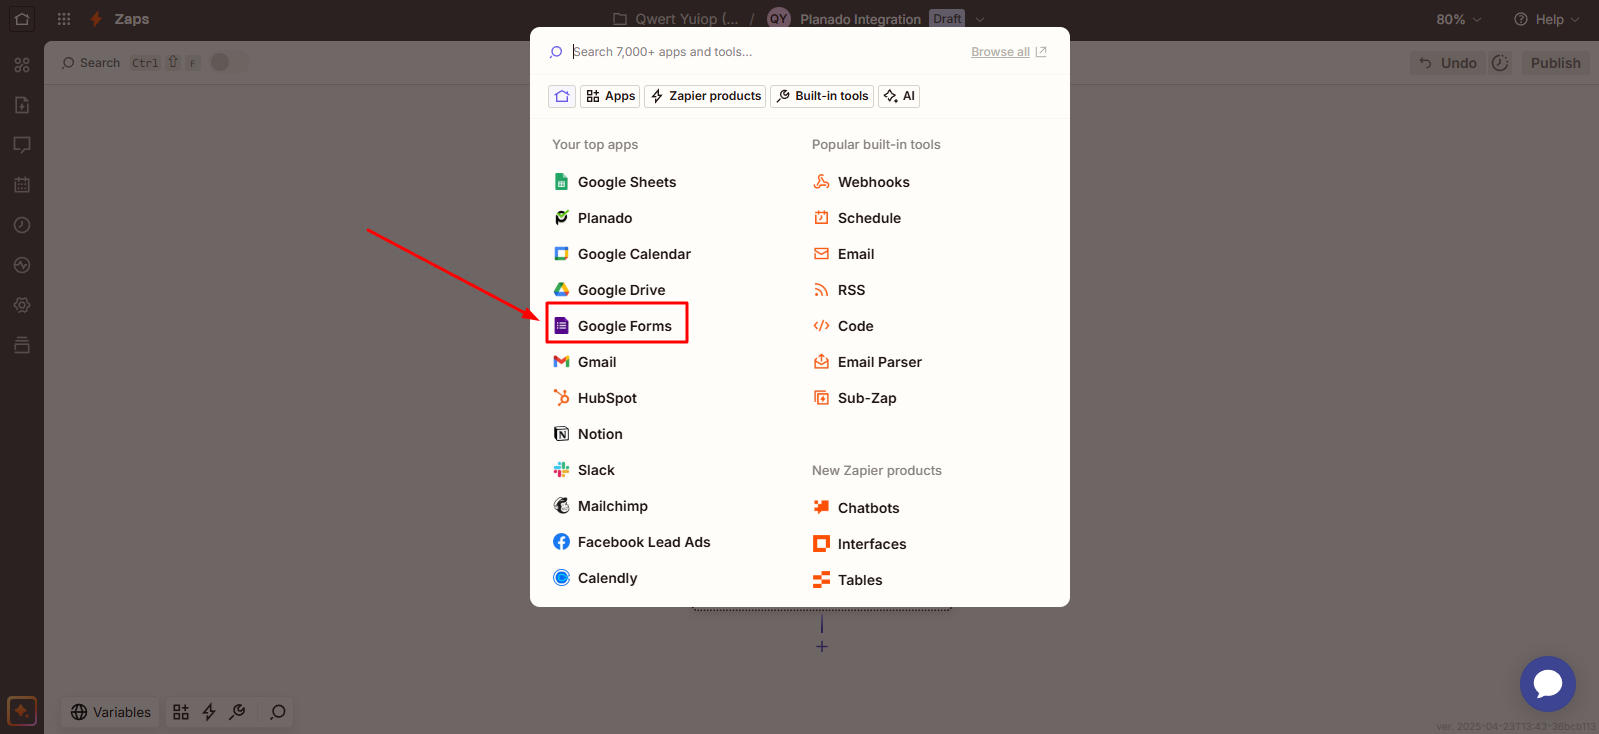Select Google Drive app
The width and height of the screenshot is (1599, 734).
point(609,290)
